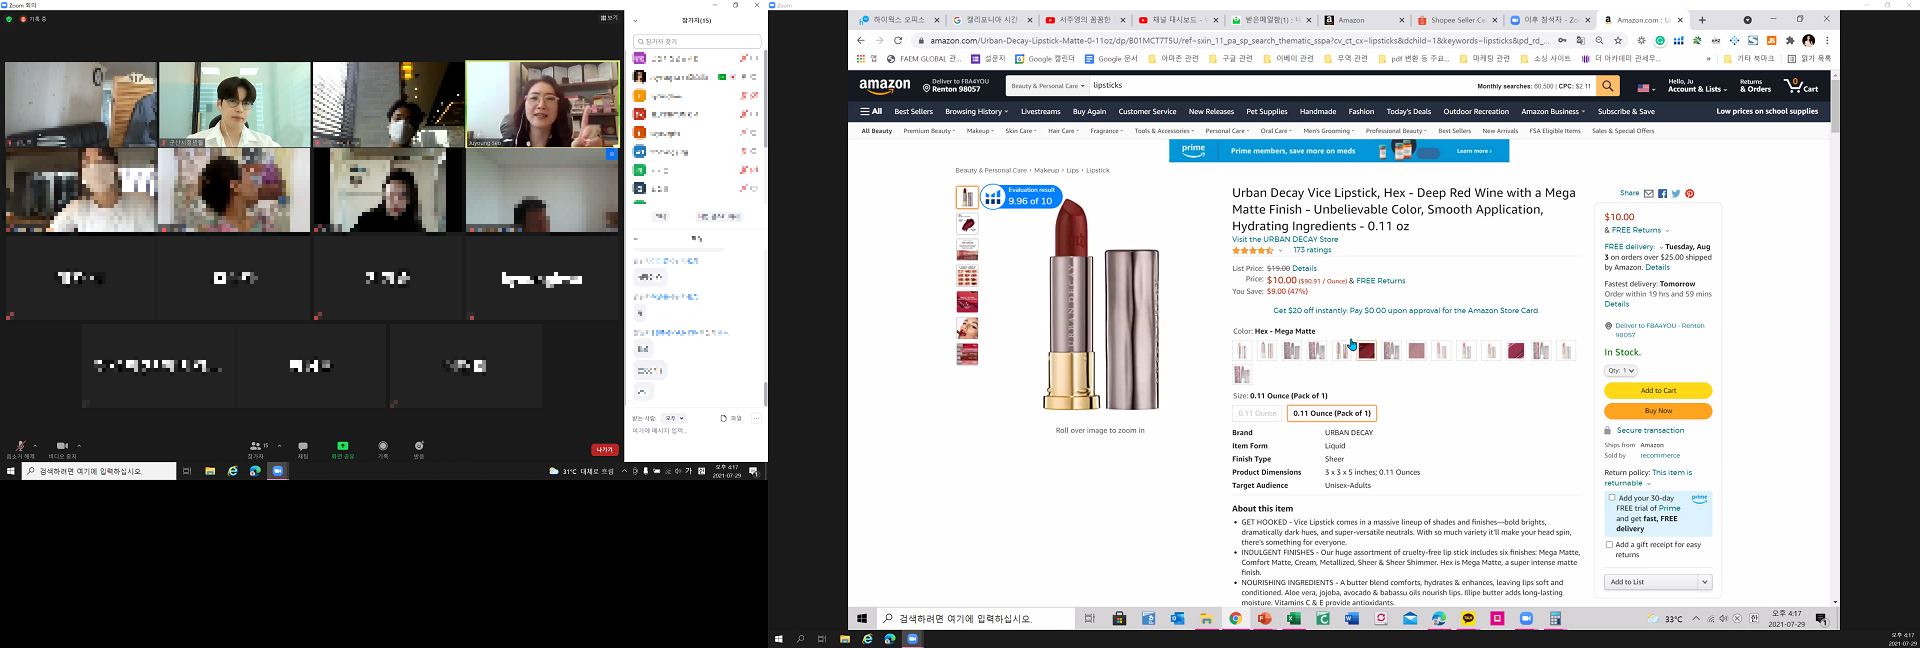Screen dimensions: 1920x648
Task: Click the Zoom chat message input field
Action: click(694, 431)
